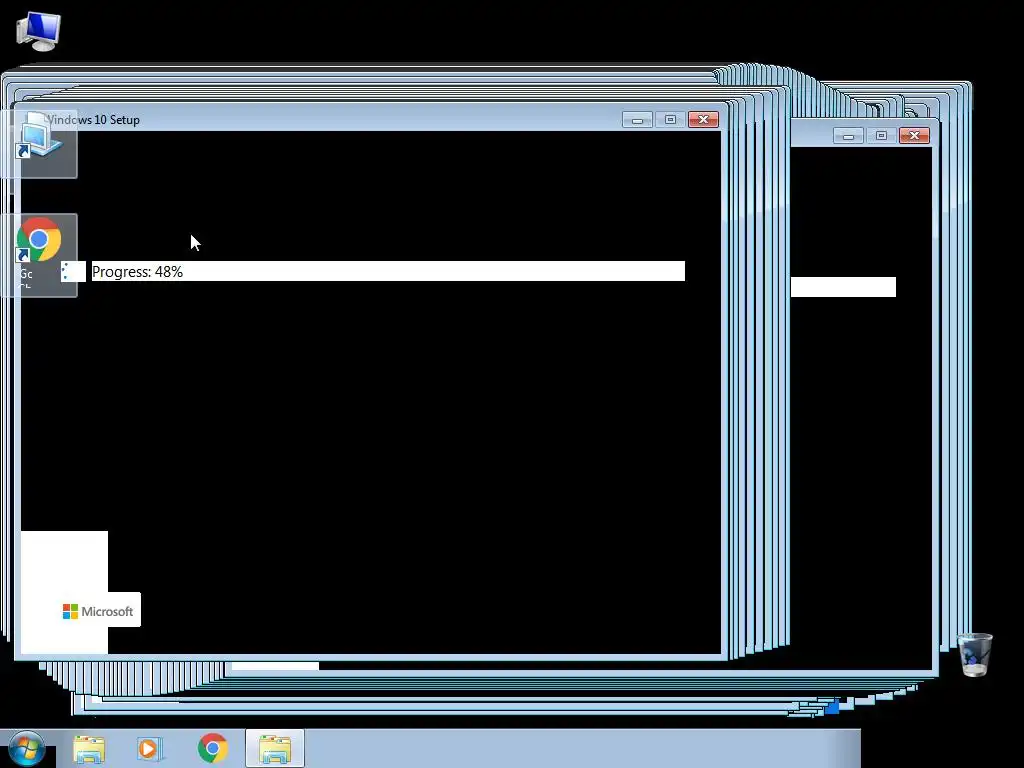Minimize the Windows 10 Setup window

[637, 120]
